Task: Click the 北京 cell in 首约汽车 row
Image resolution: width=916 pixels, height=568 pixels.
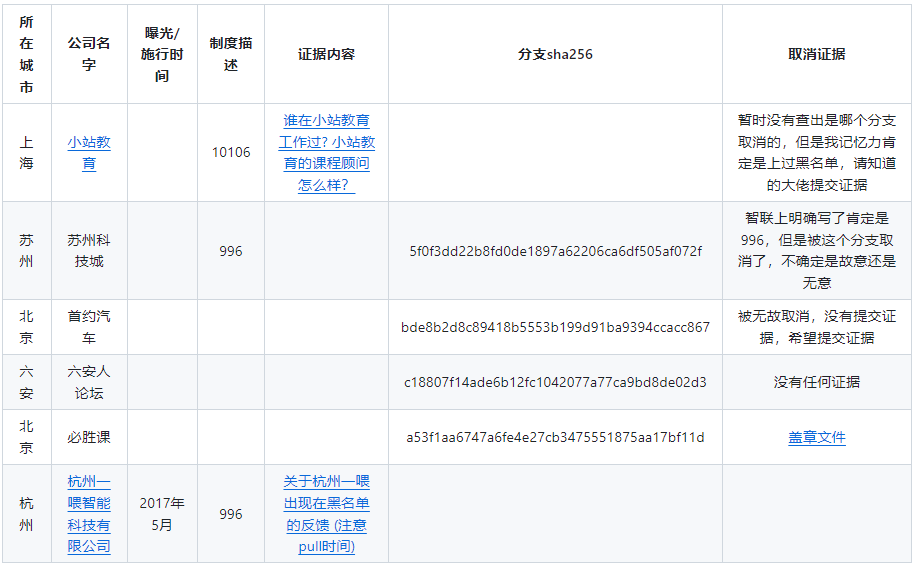Action: (26, 327)
